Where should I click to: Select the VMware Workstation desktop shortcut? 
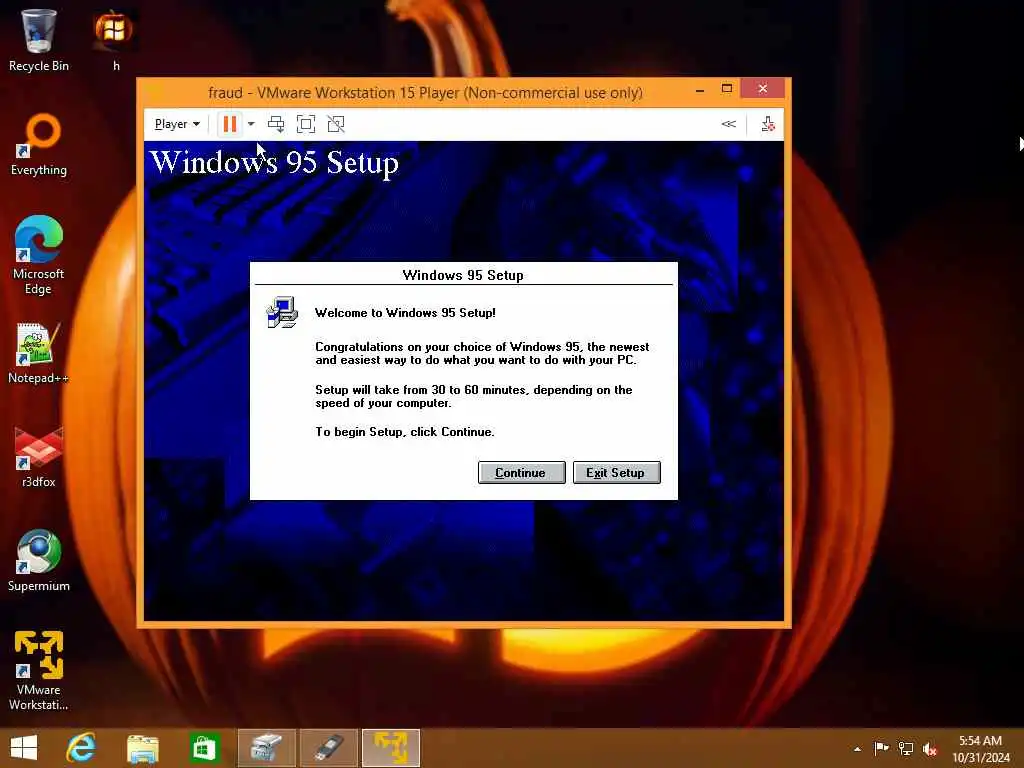click(x=39, y=671)
